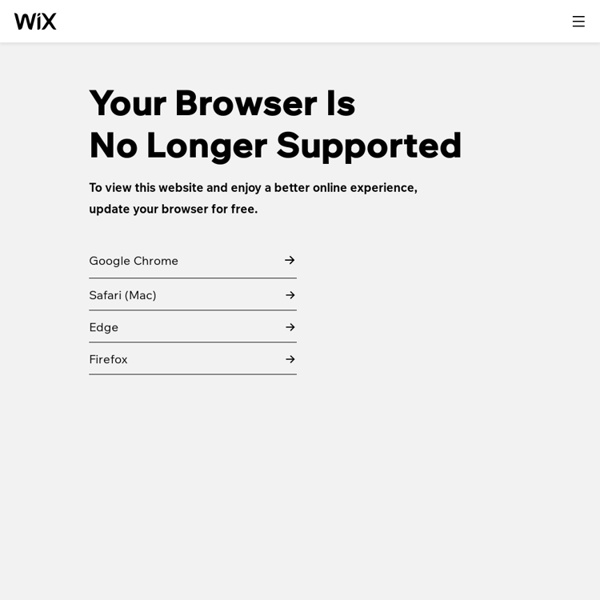Image resolution: width=600 pixels, height=600 pixels.
Task: Click the "To view this website" sentence
Action: tap(253, 188)
